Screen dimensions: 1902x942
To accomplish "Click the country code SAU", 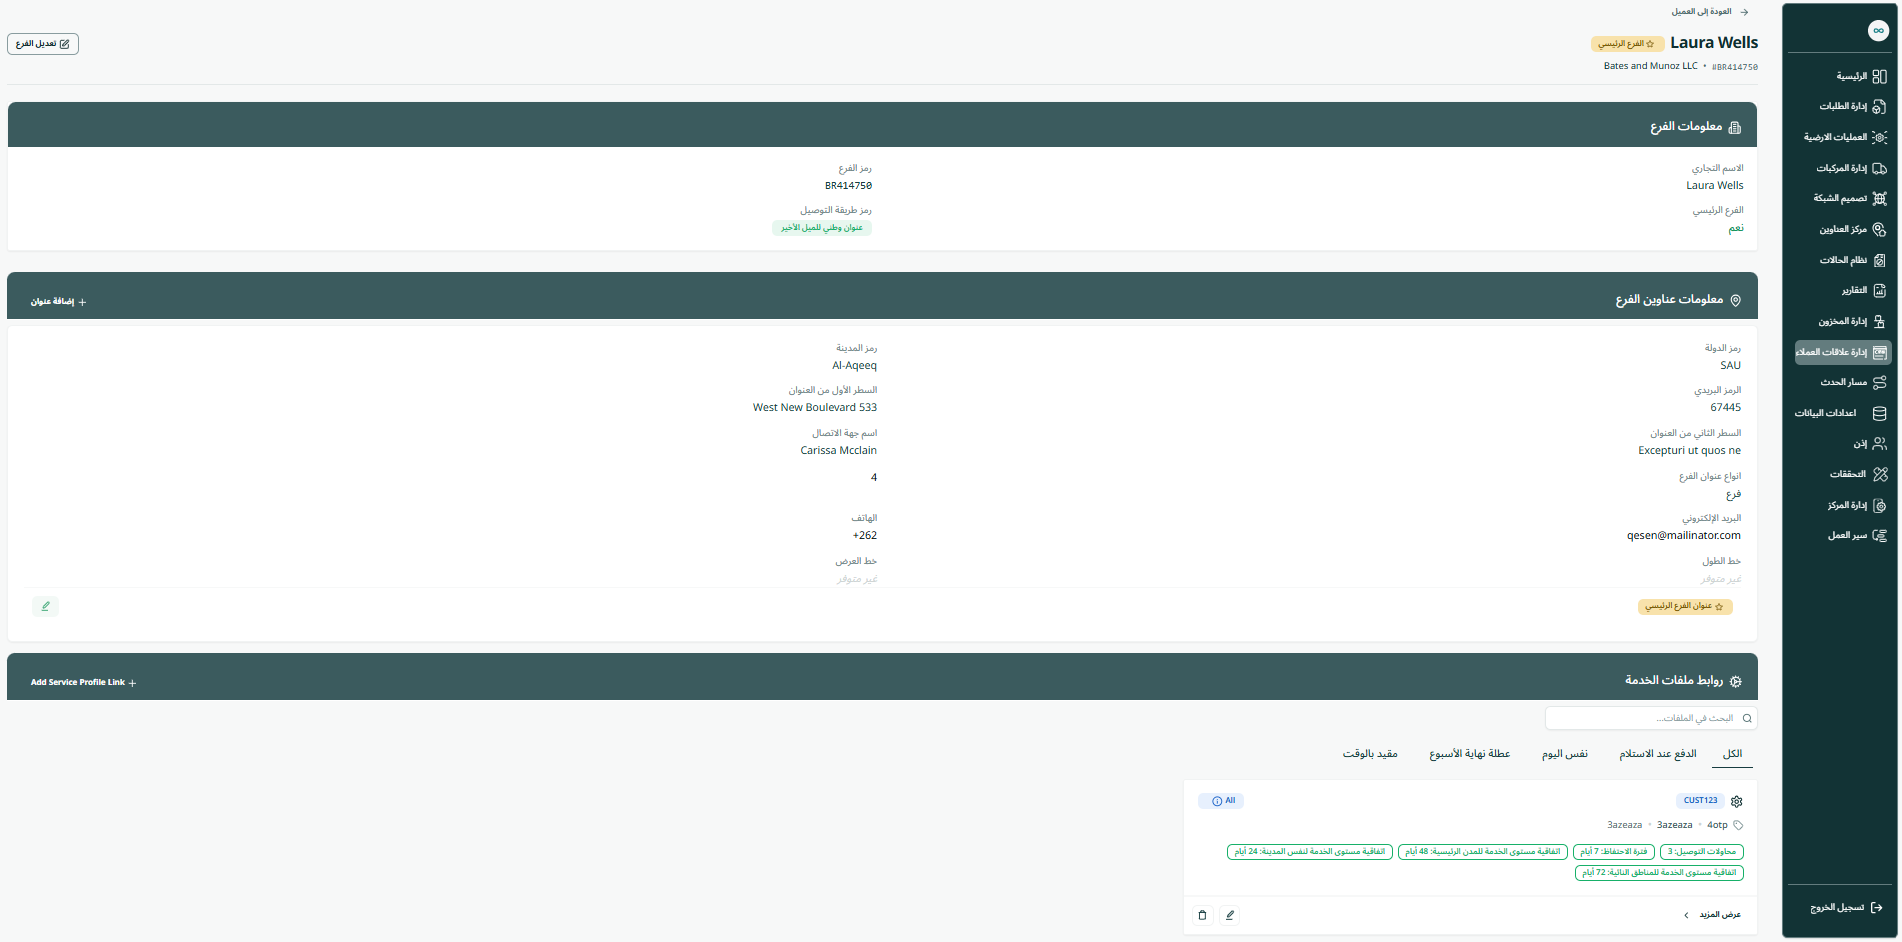I will pyautogui.click(x=1731, y=366).
